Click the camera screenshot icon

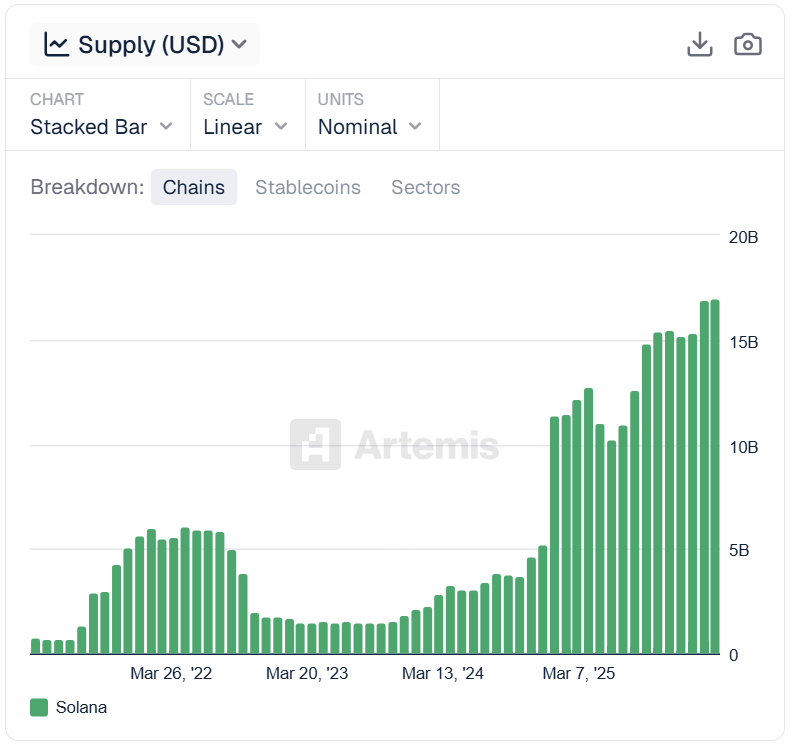pyautogui.click(x=748, y=45)
